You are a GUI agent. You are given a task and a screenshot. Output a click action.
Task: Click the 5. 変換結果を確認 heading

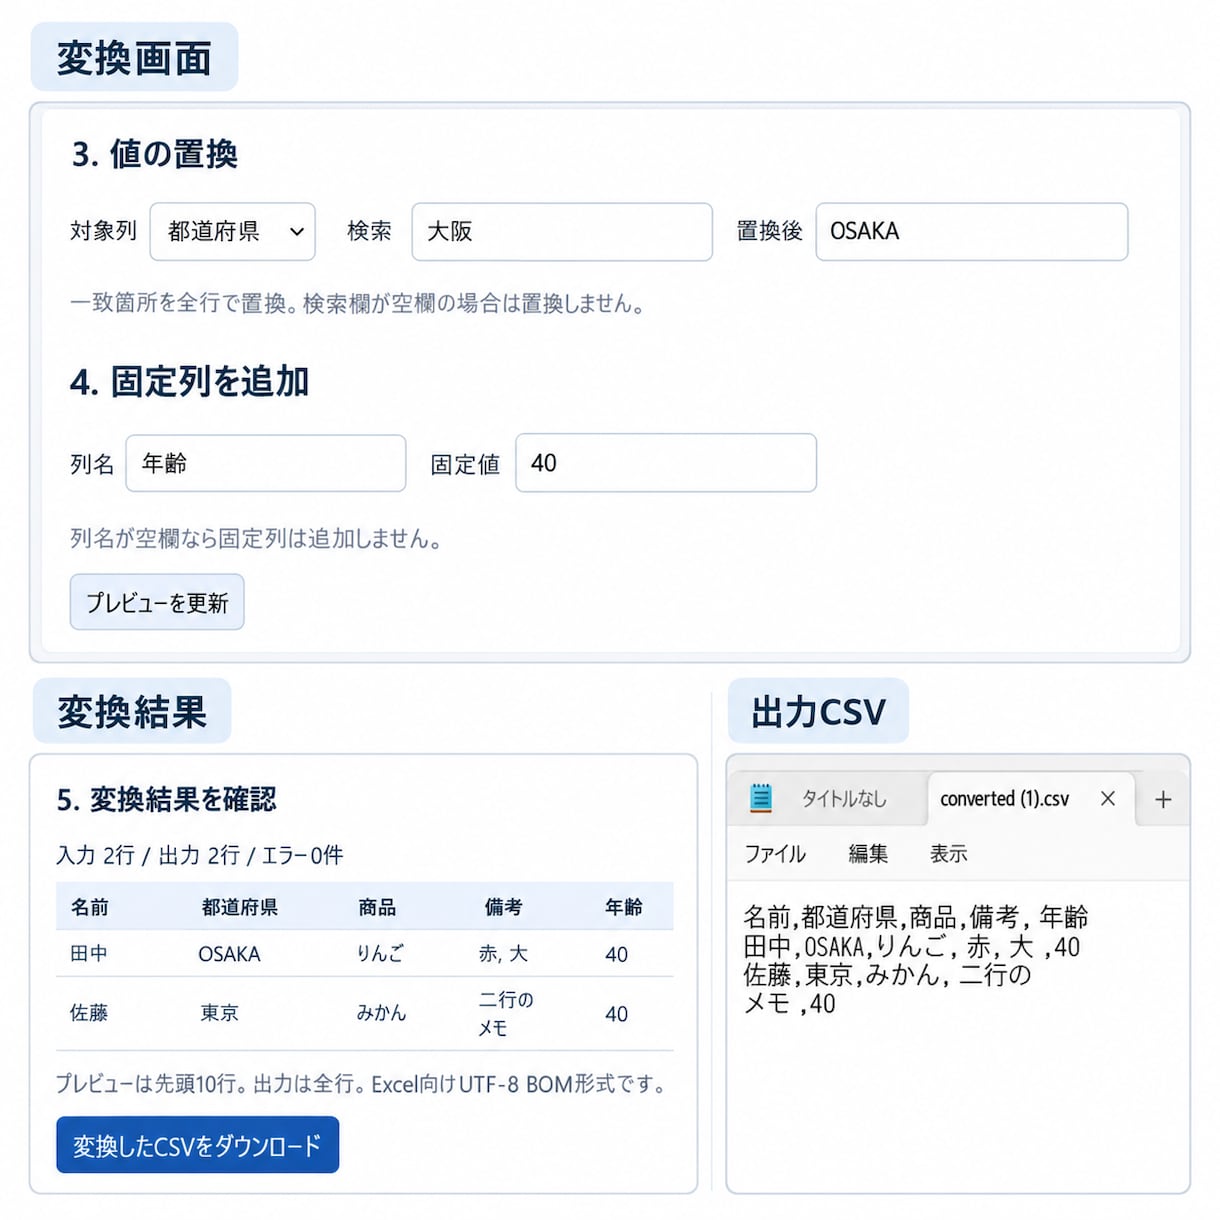point(166,799)
